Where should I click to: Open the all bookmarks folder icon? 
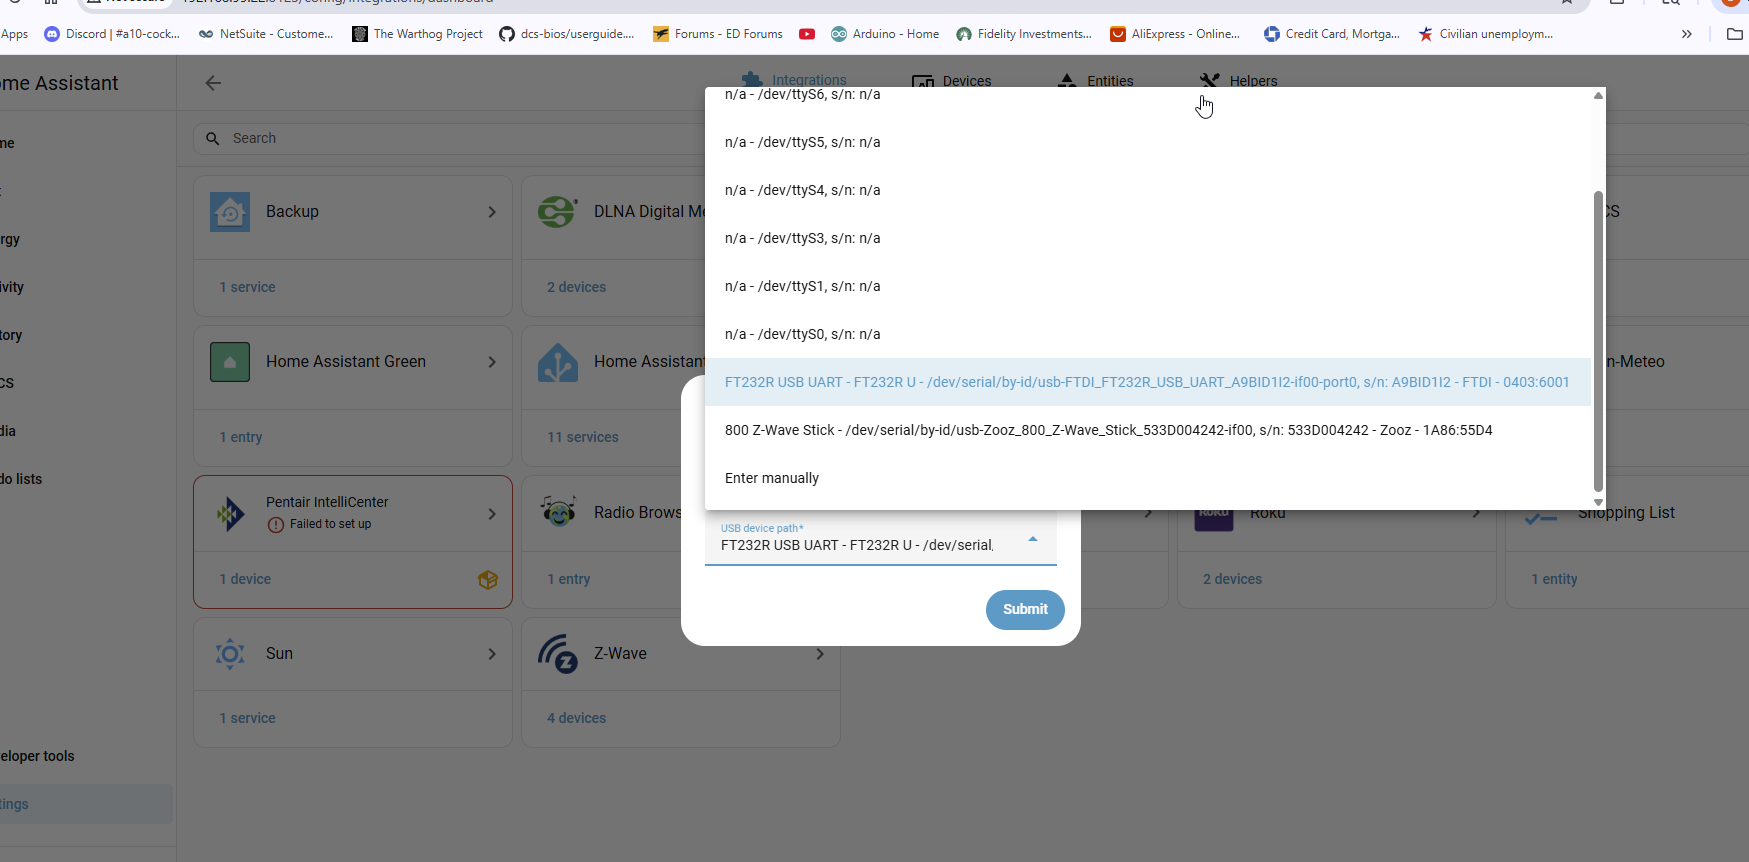(1735, 34)
